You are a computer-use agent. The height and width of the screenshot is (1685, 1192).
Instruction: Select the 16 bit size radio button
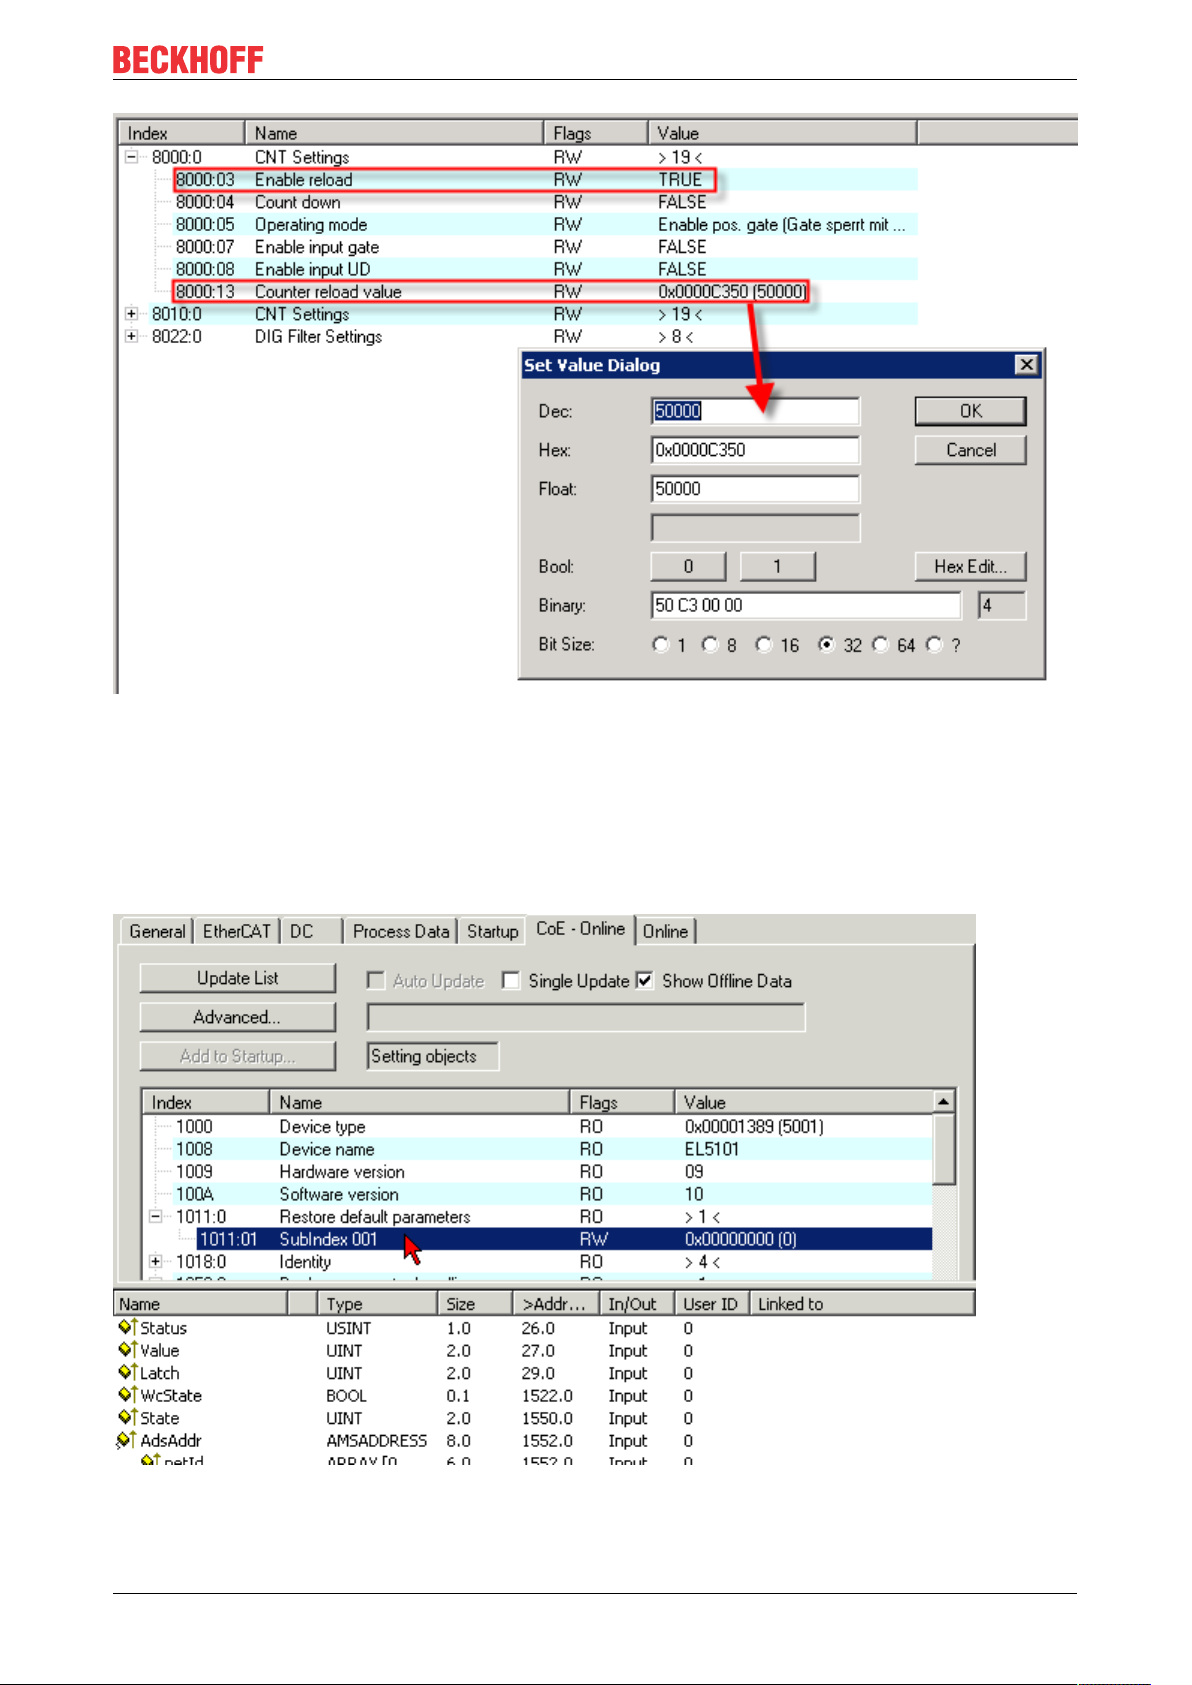(x=764, y=645)
